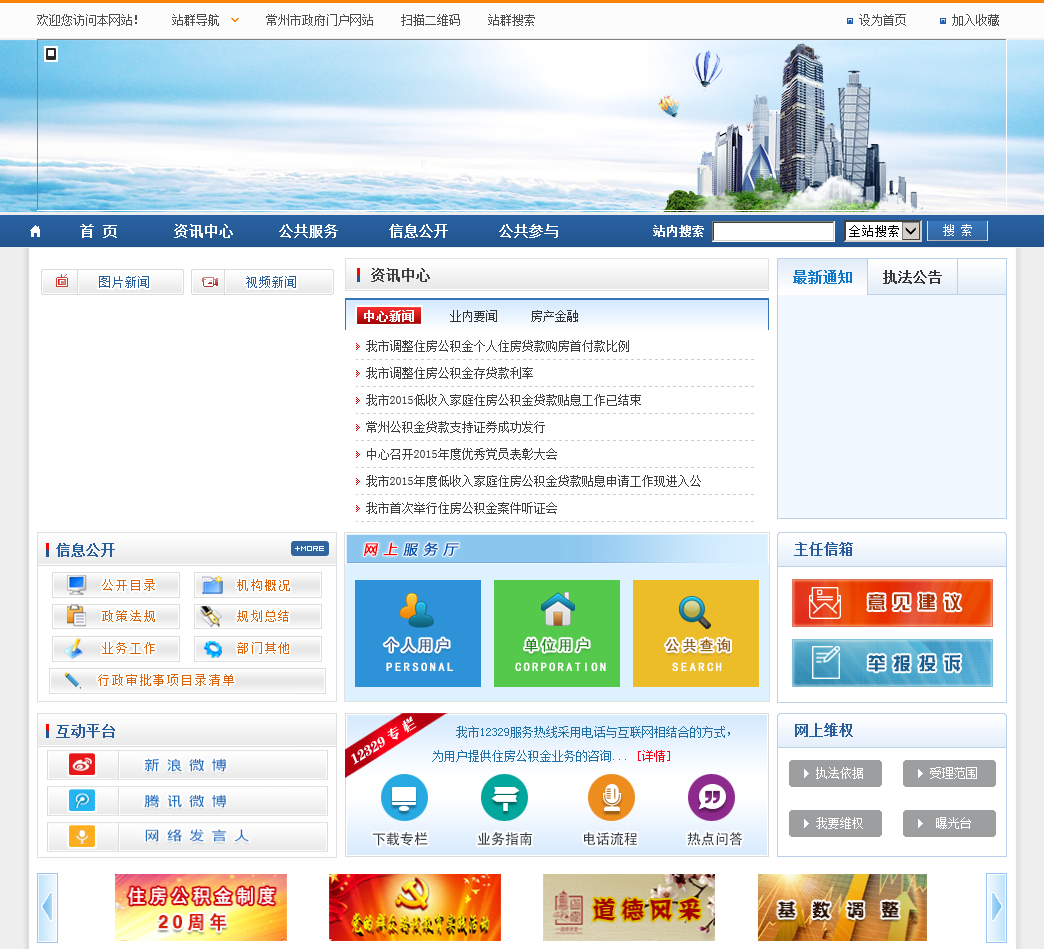Viewport: 1044px width, 949px height.
Task: Show previous banners with left carousel arrow
Action: 47,907
